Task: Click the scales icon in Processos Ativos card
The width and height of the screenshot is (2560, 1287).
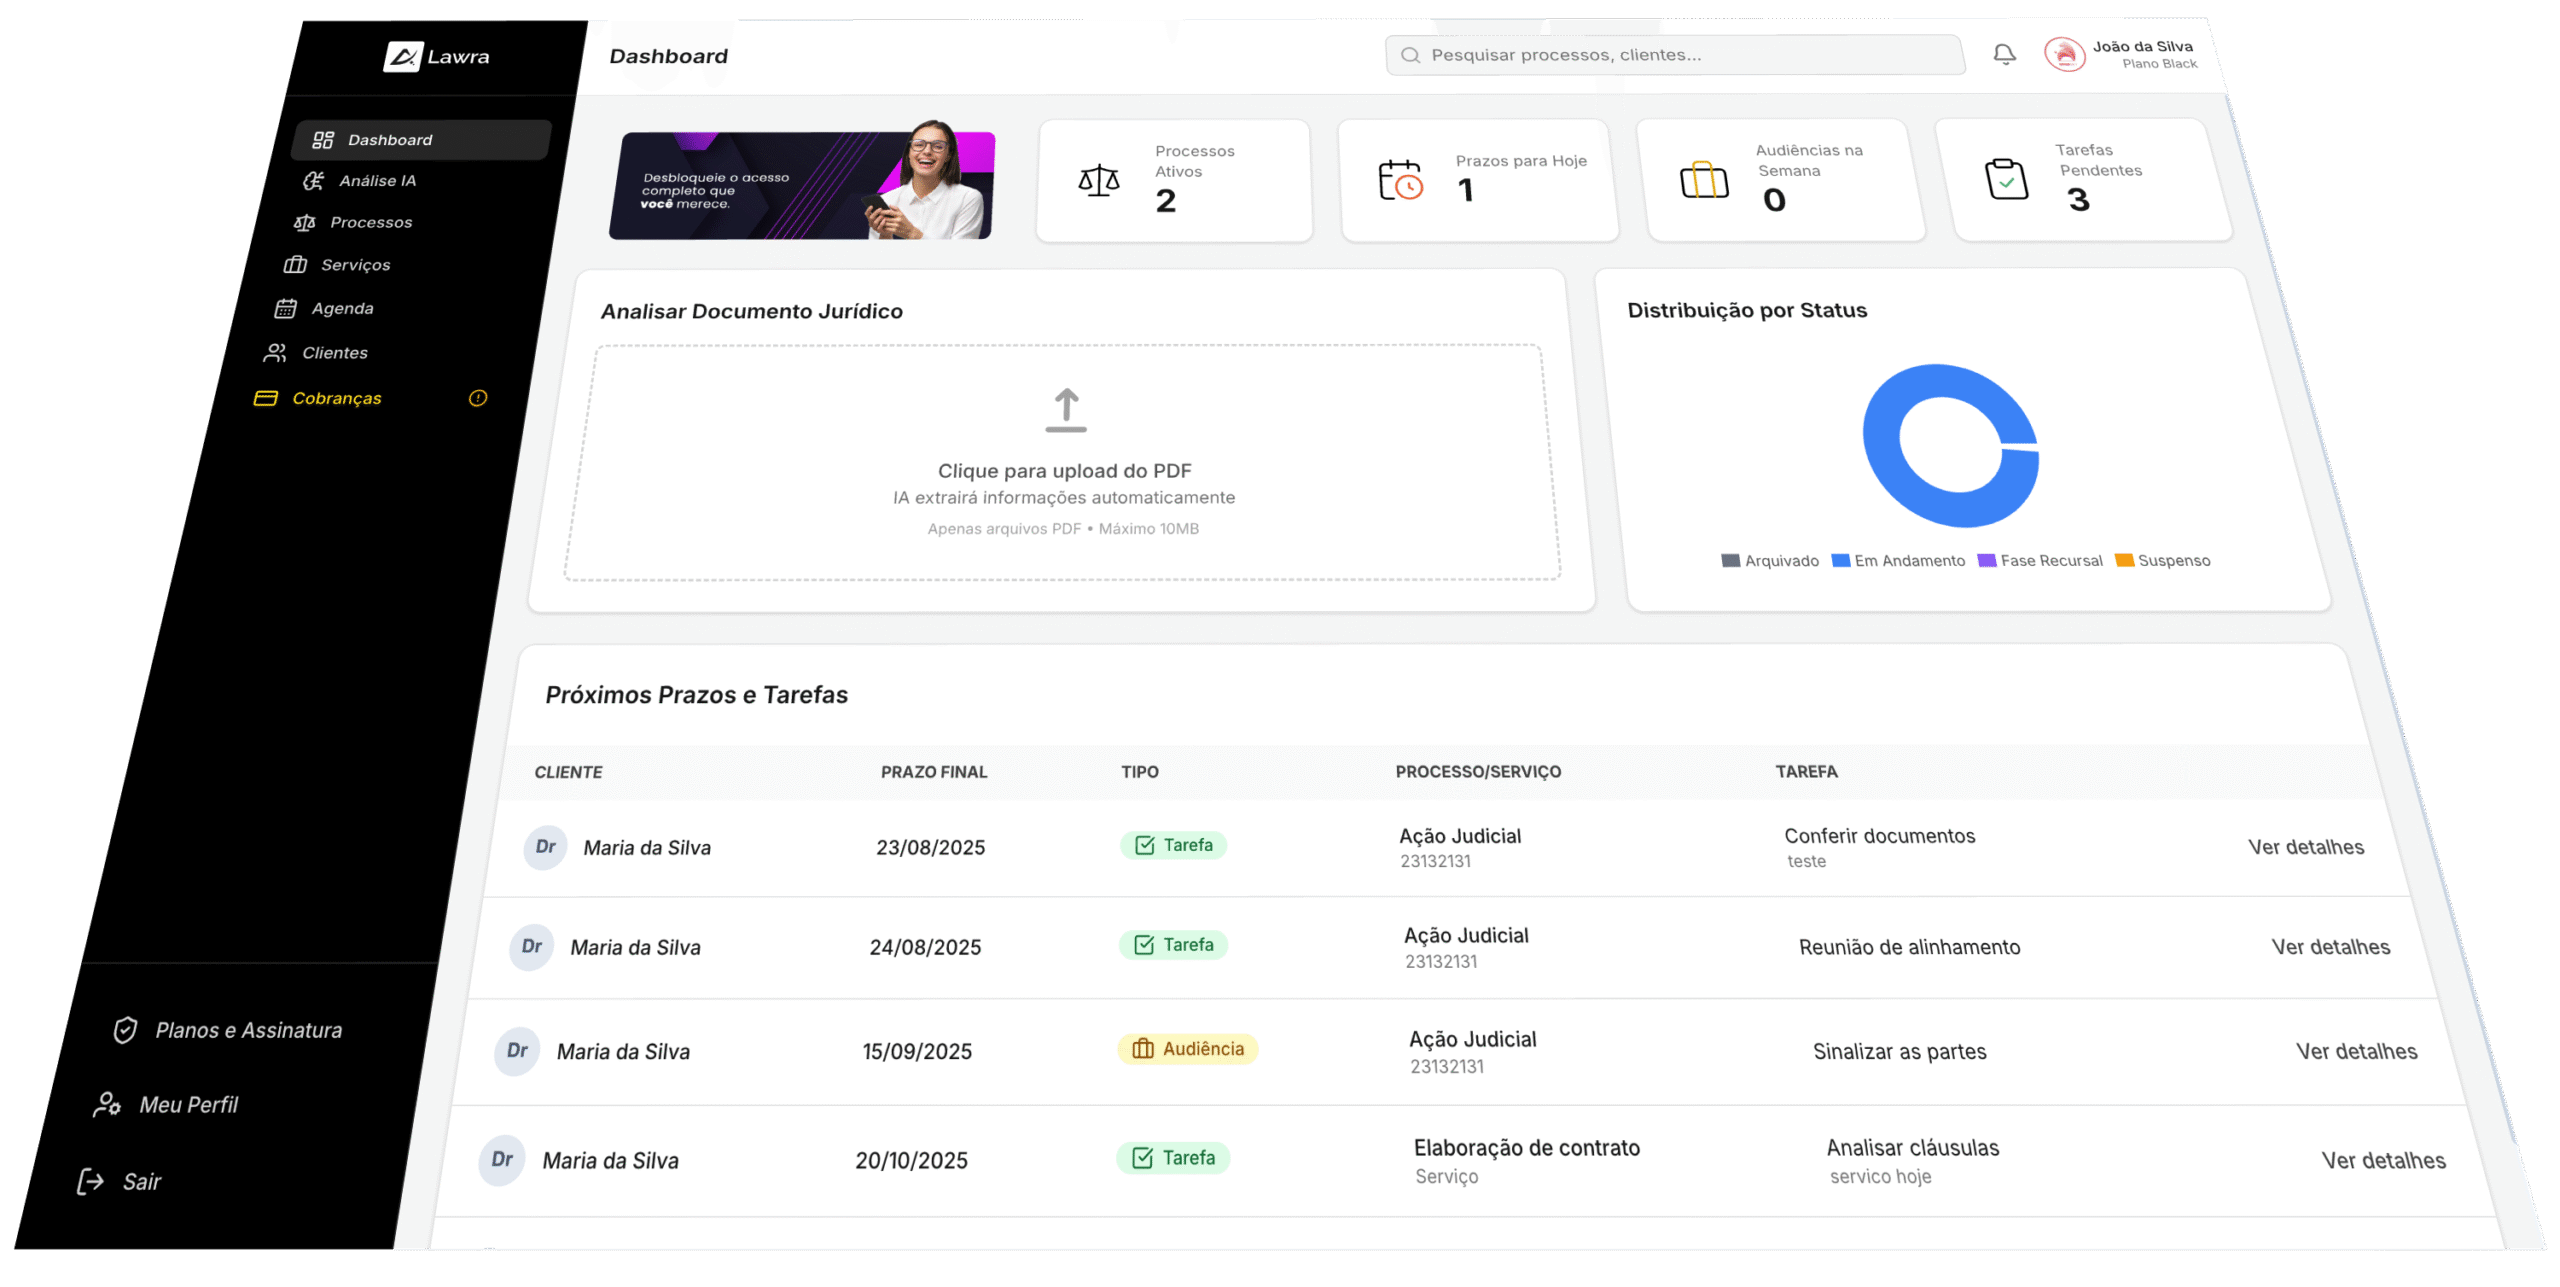Action: [1099, 181]
